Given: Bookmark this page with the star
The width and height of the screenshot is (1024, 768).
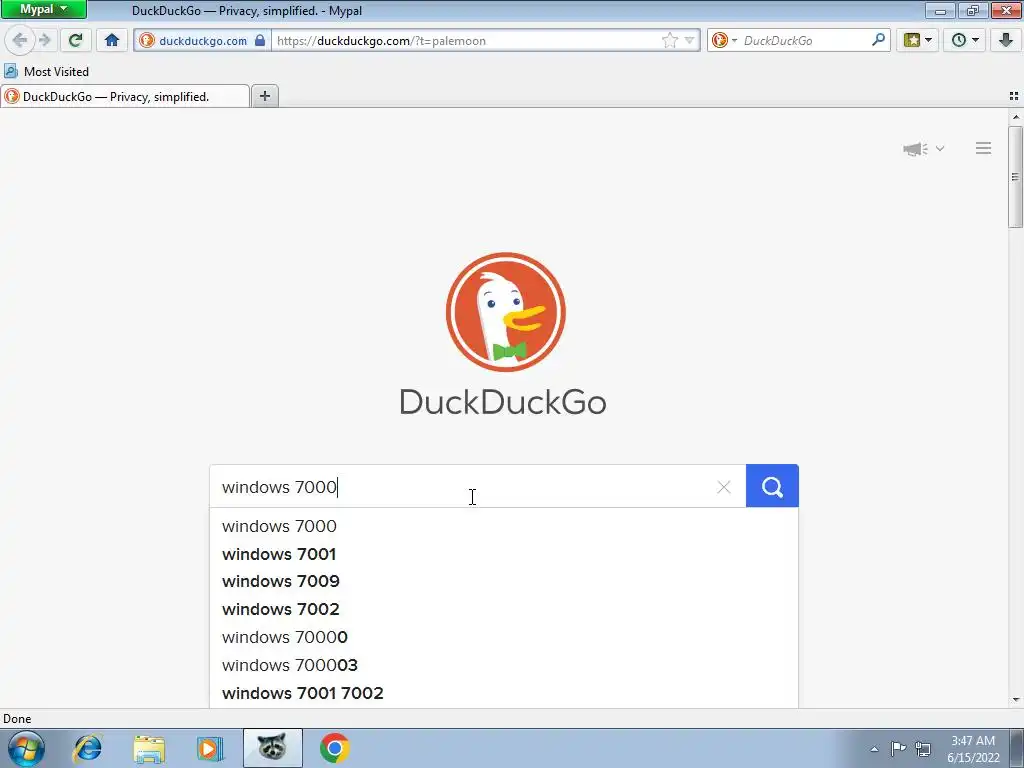Looking at the screenshot, I should click(669, 40).
